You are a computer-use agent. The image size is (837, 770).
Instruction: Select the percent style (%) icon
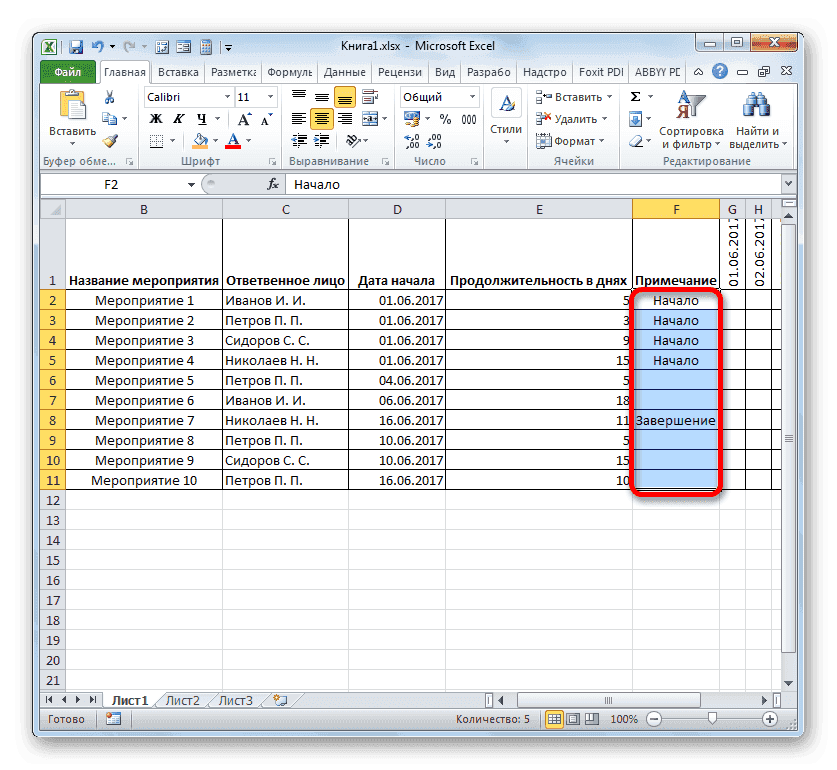[x=444, y=118]
